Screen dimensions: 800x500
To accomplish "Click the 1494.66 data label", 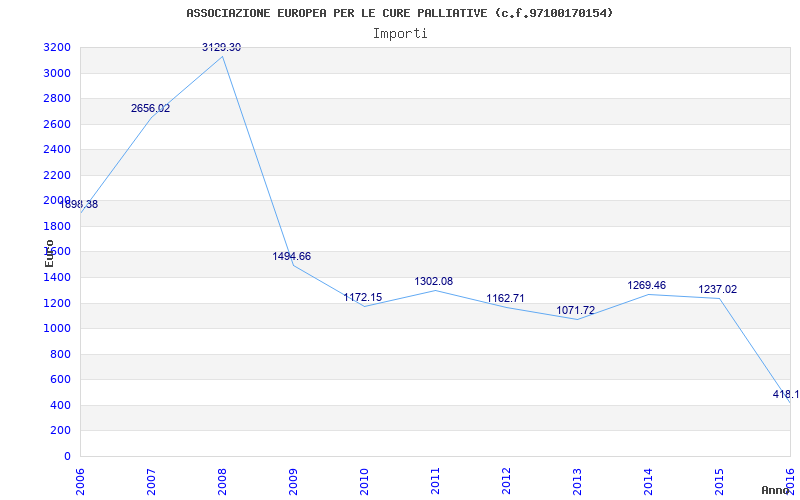I will (x=291, y=256).
